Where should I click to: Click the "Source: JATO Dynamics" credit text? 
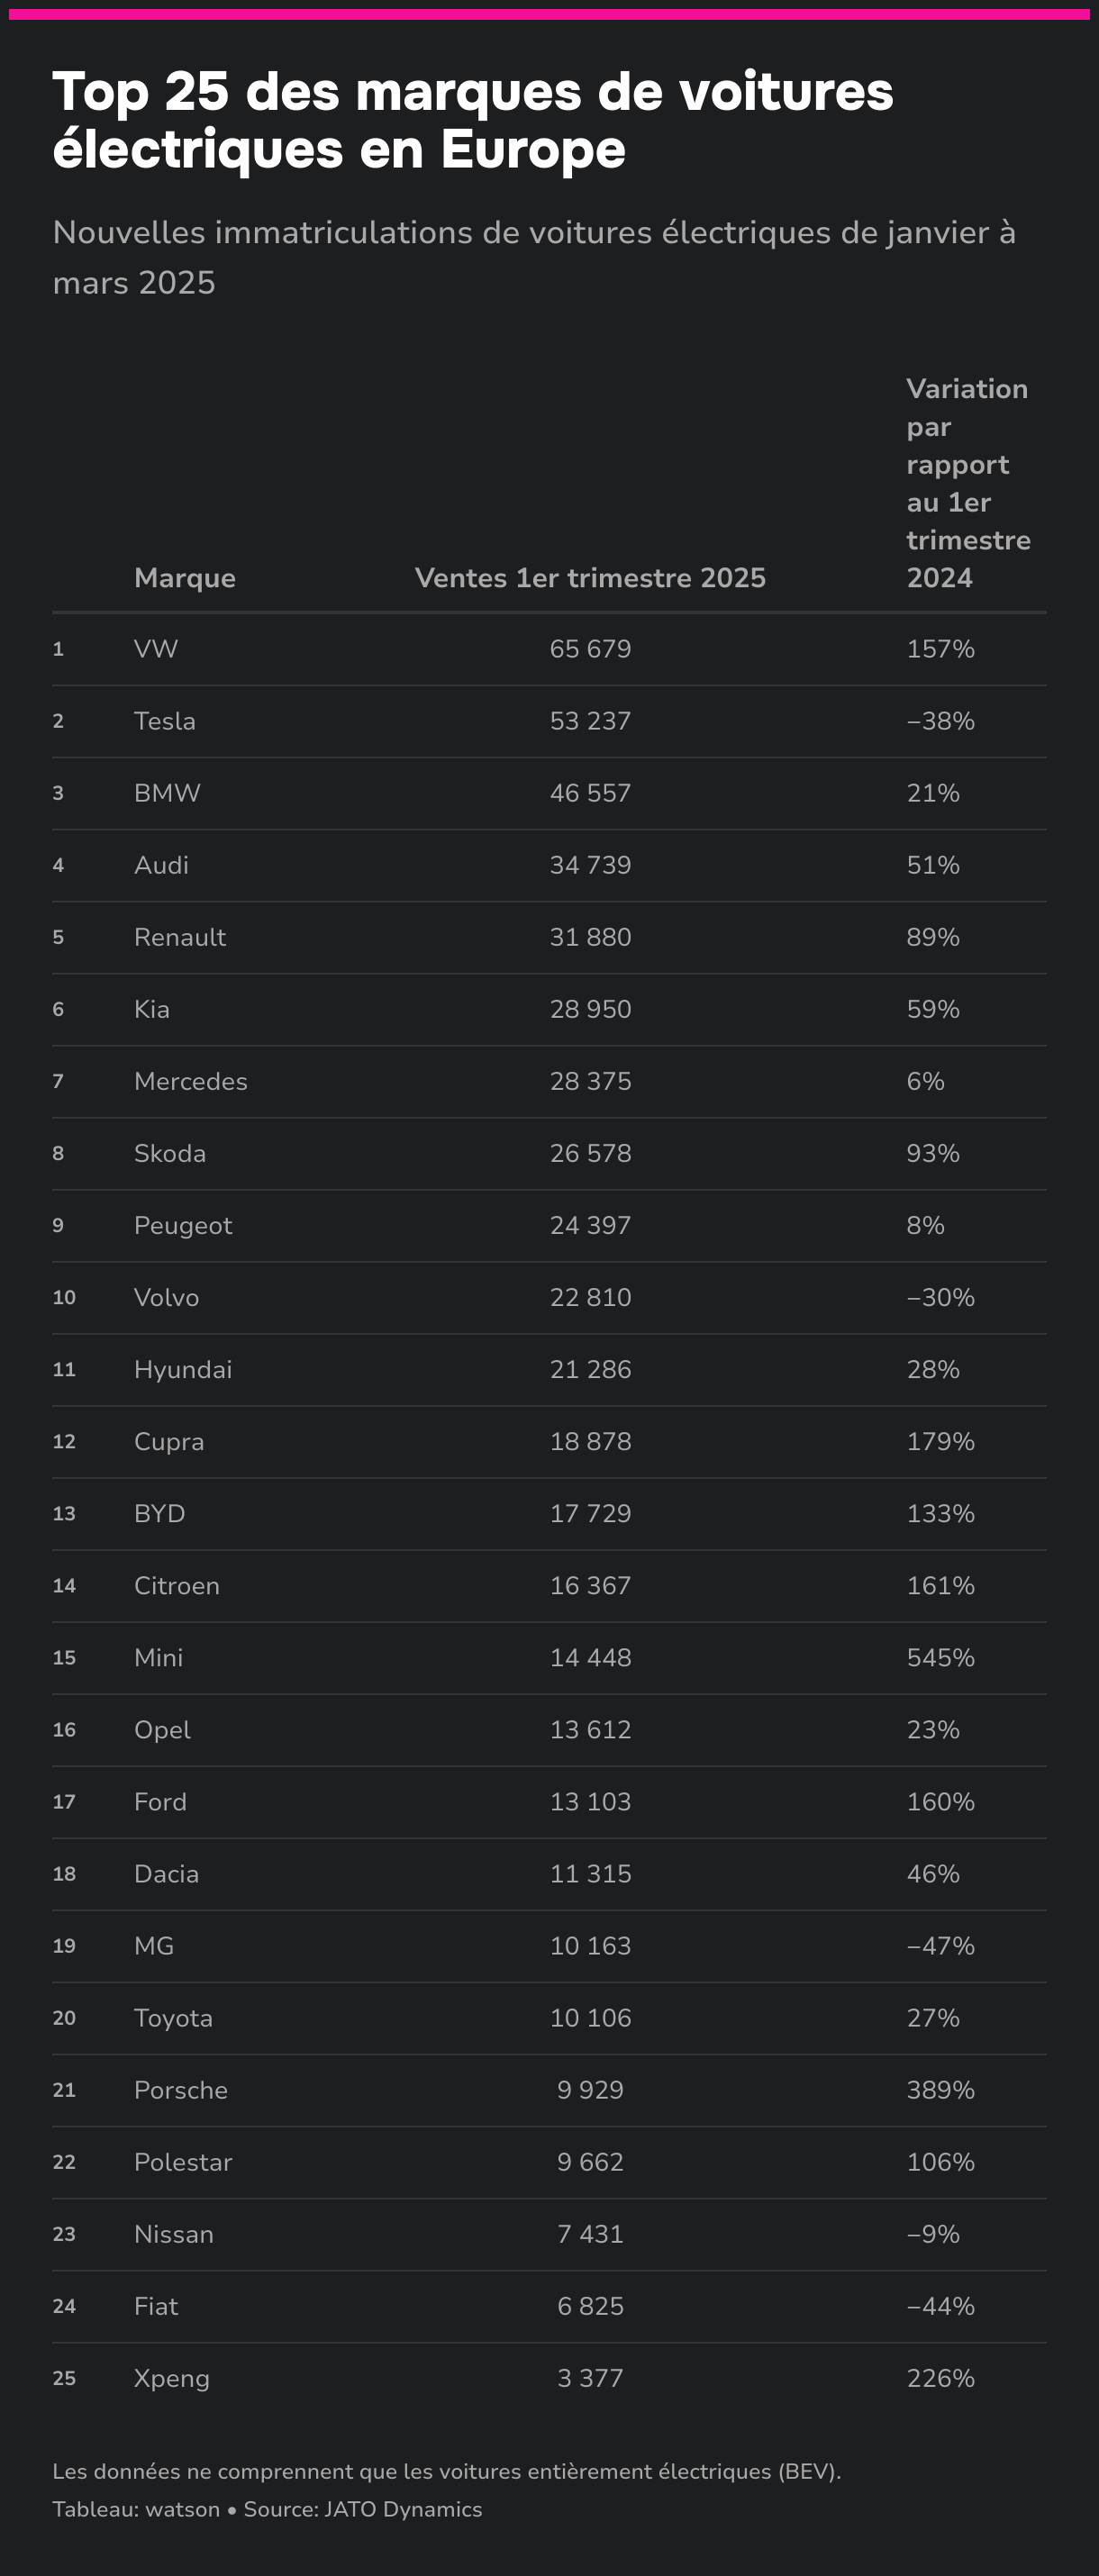pos(363,2509)
